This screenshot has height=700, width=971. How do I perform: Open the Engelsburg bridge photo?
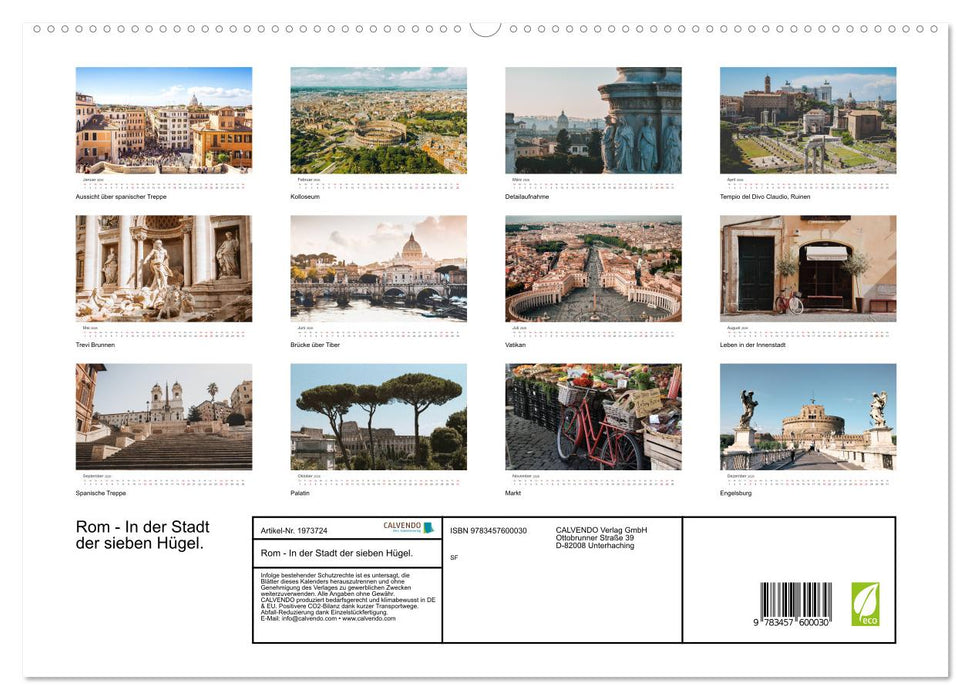coord(807,416)
